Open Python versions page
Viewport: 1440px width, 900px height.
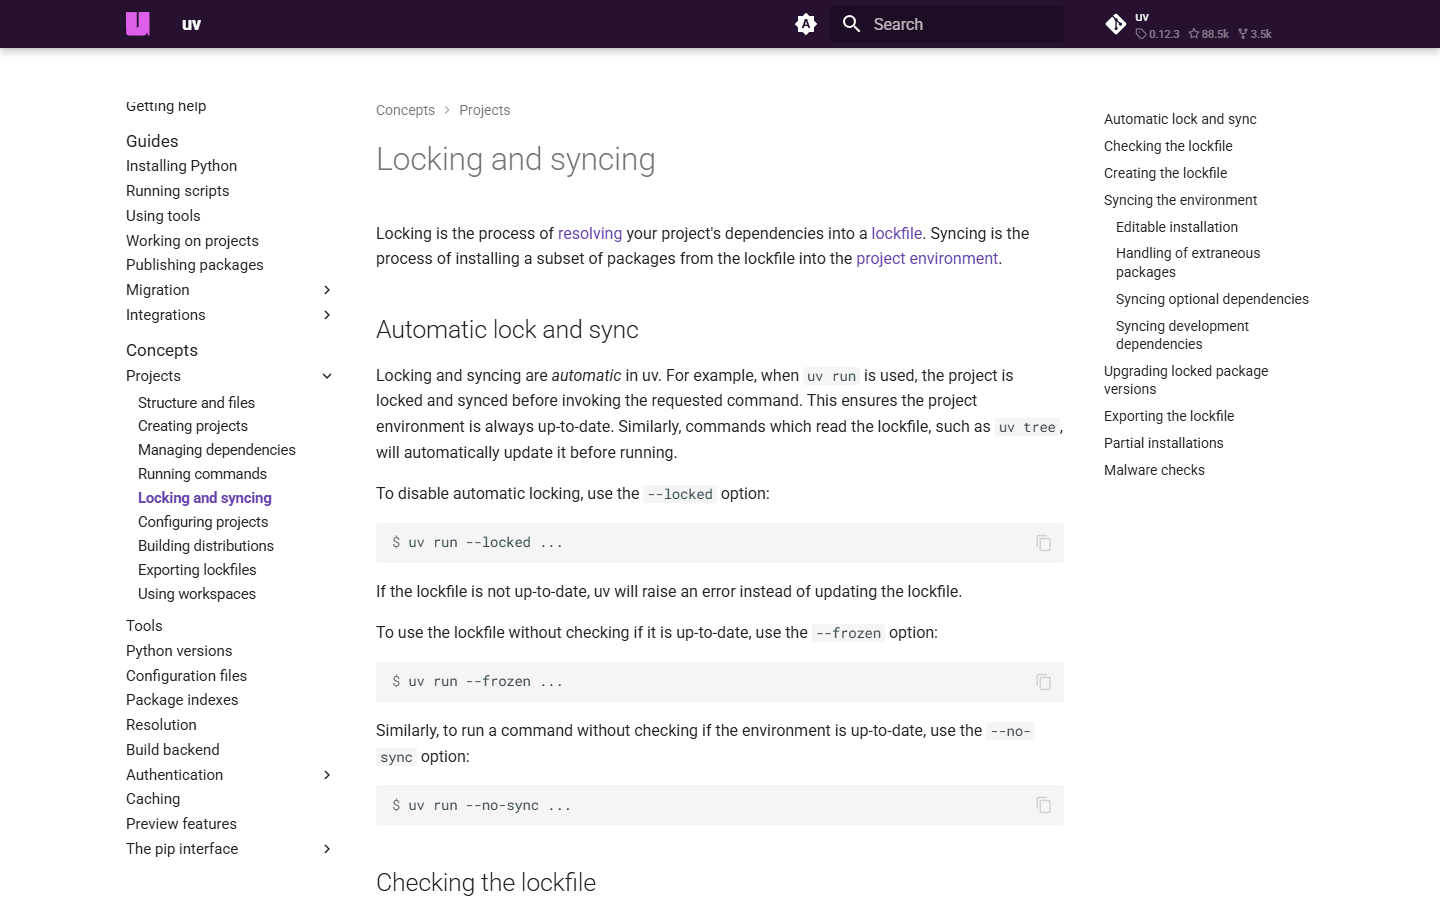point(179,651)
